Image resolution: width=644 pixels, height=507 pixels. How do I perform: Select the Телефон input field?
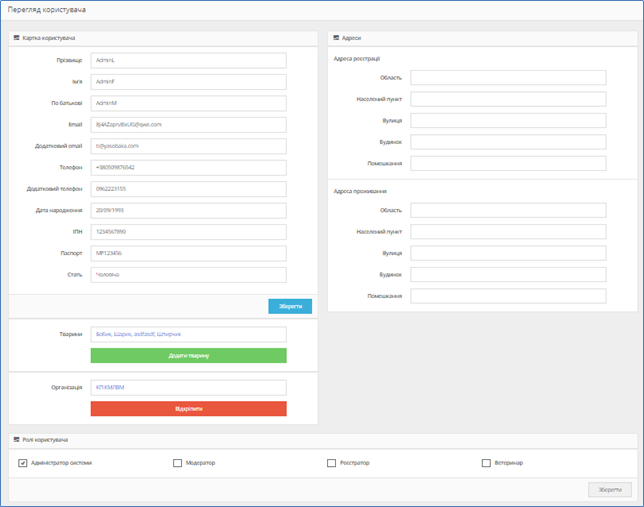(188, 168)
